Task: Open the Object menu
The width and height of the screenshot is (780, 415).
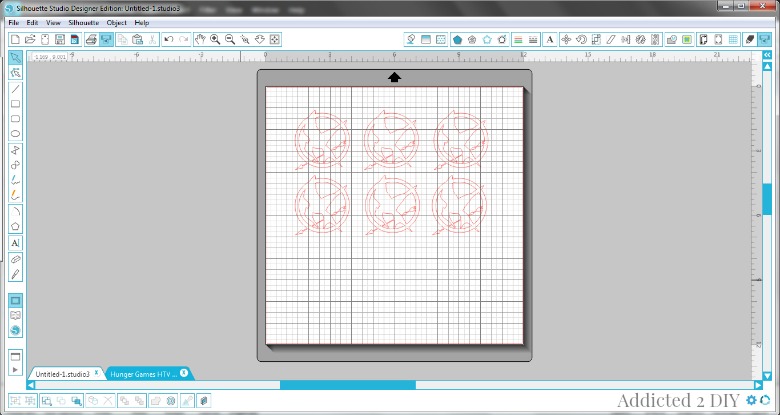Action: tap(116, 23)
